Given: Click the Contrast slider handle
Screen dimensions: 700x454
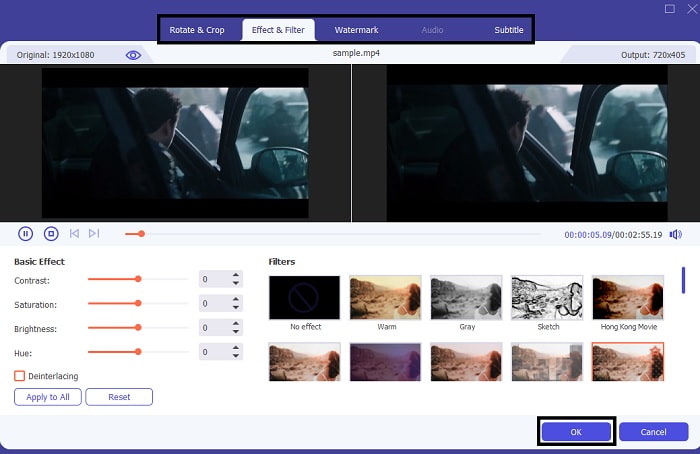Looking at the screenshot, I should coord(138,279).
